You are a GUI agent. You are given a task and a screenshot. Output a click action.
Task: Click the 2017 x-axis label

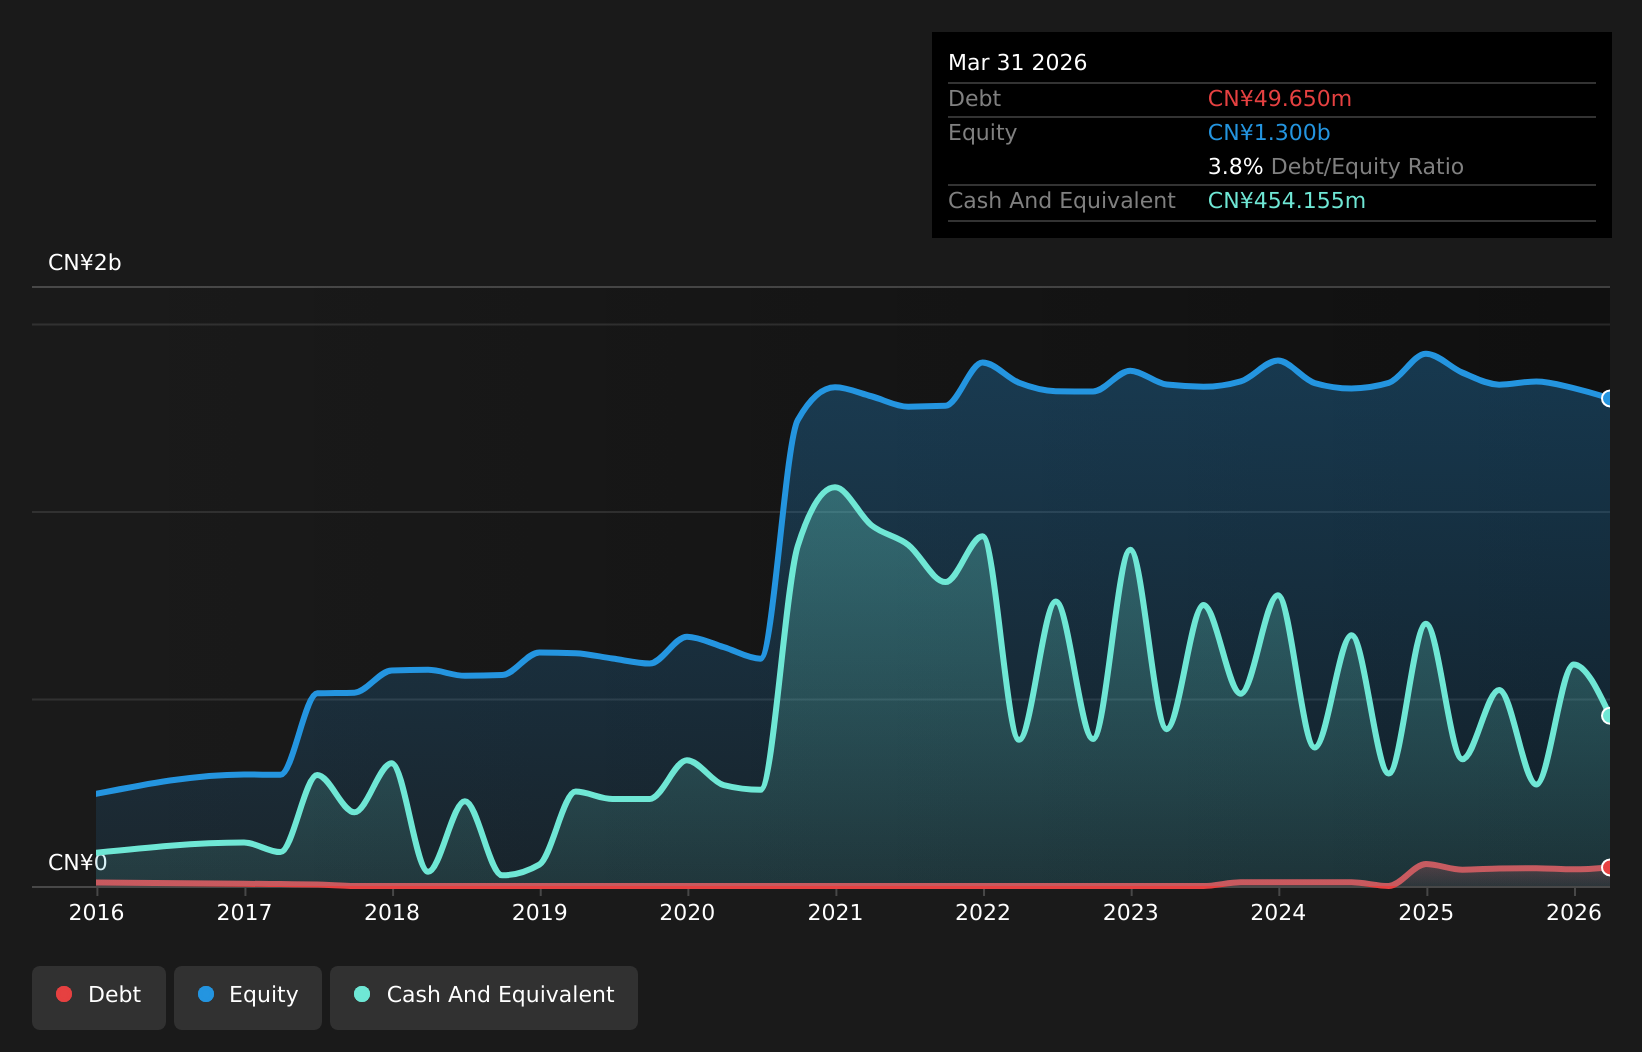(244, 912)
